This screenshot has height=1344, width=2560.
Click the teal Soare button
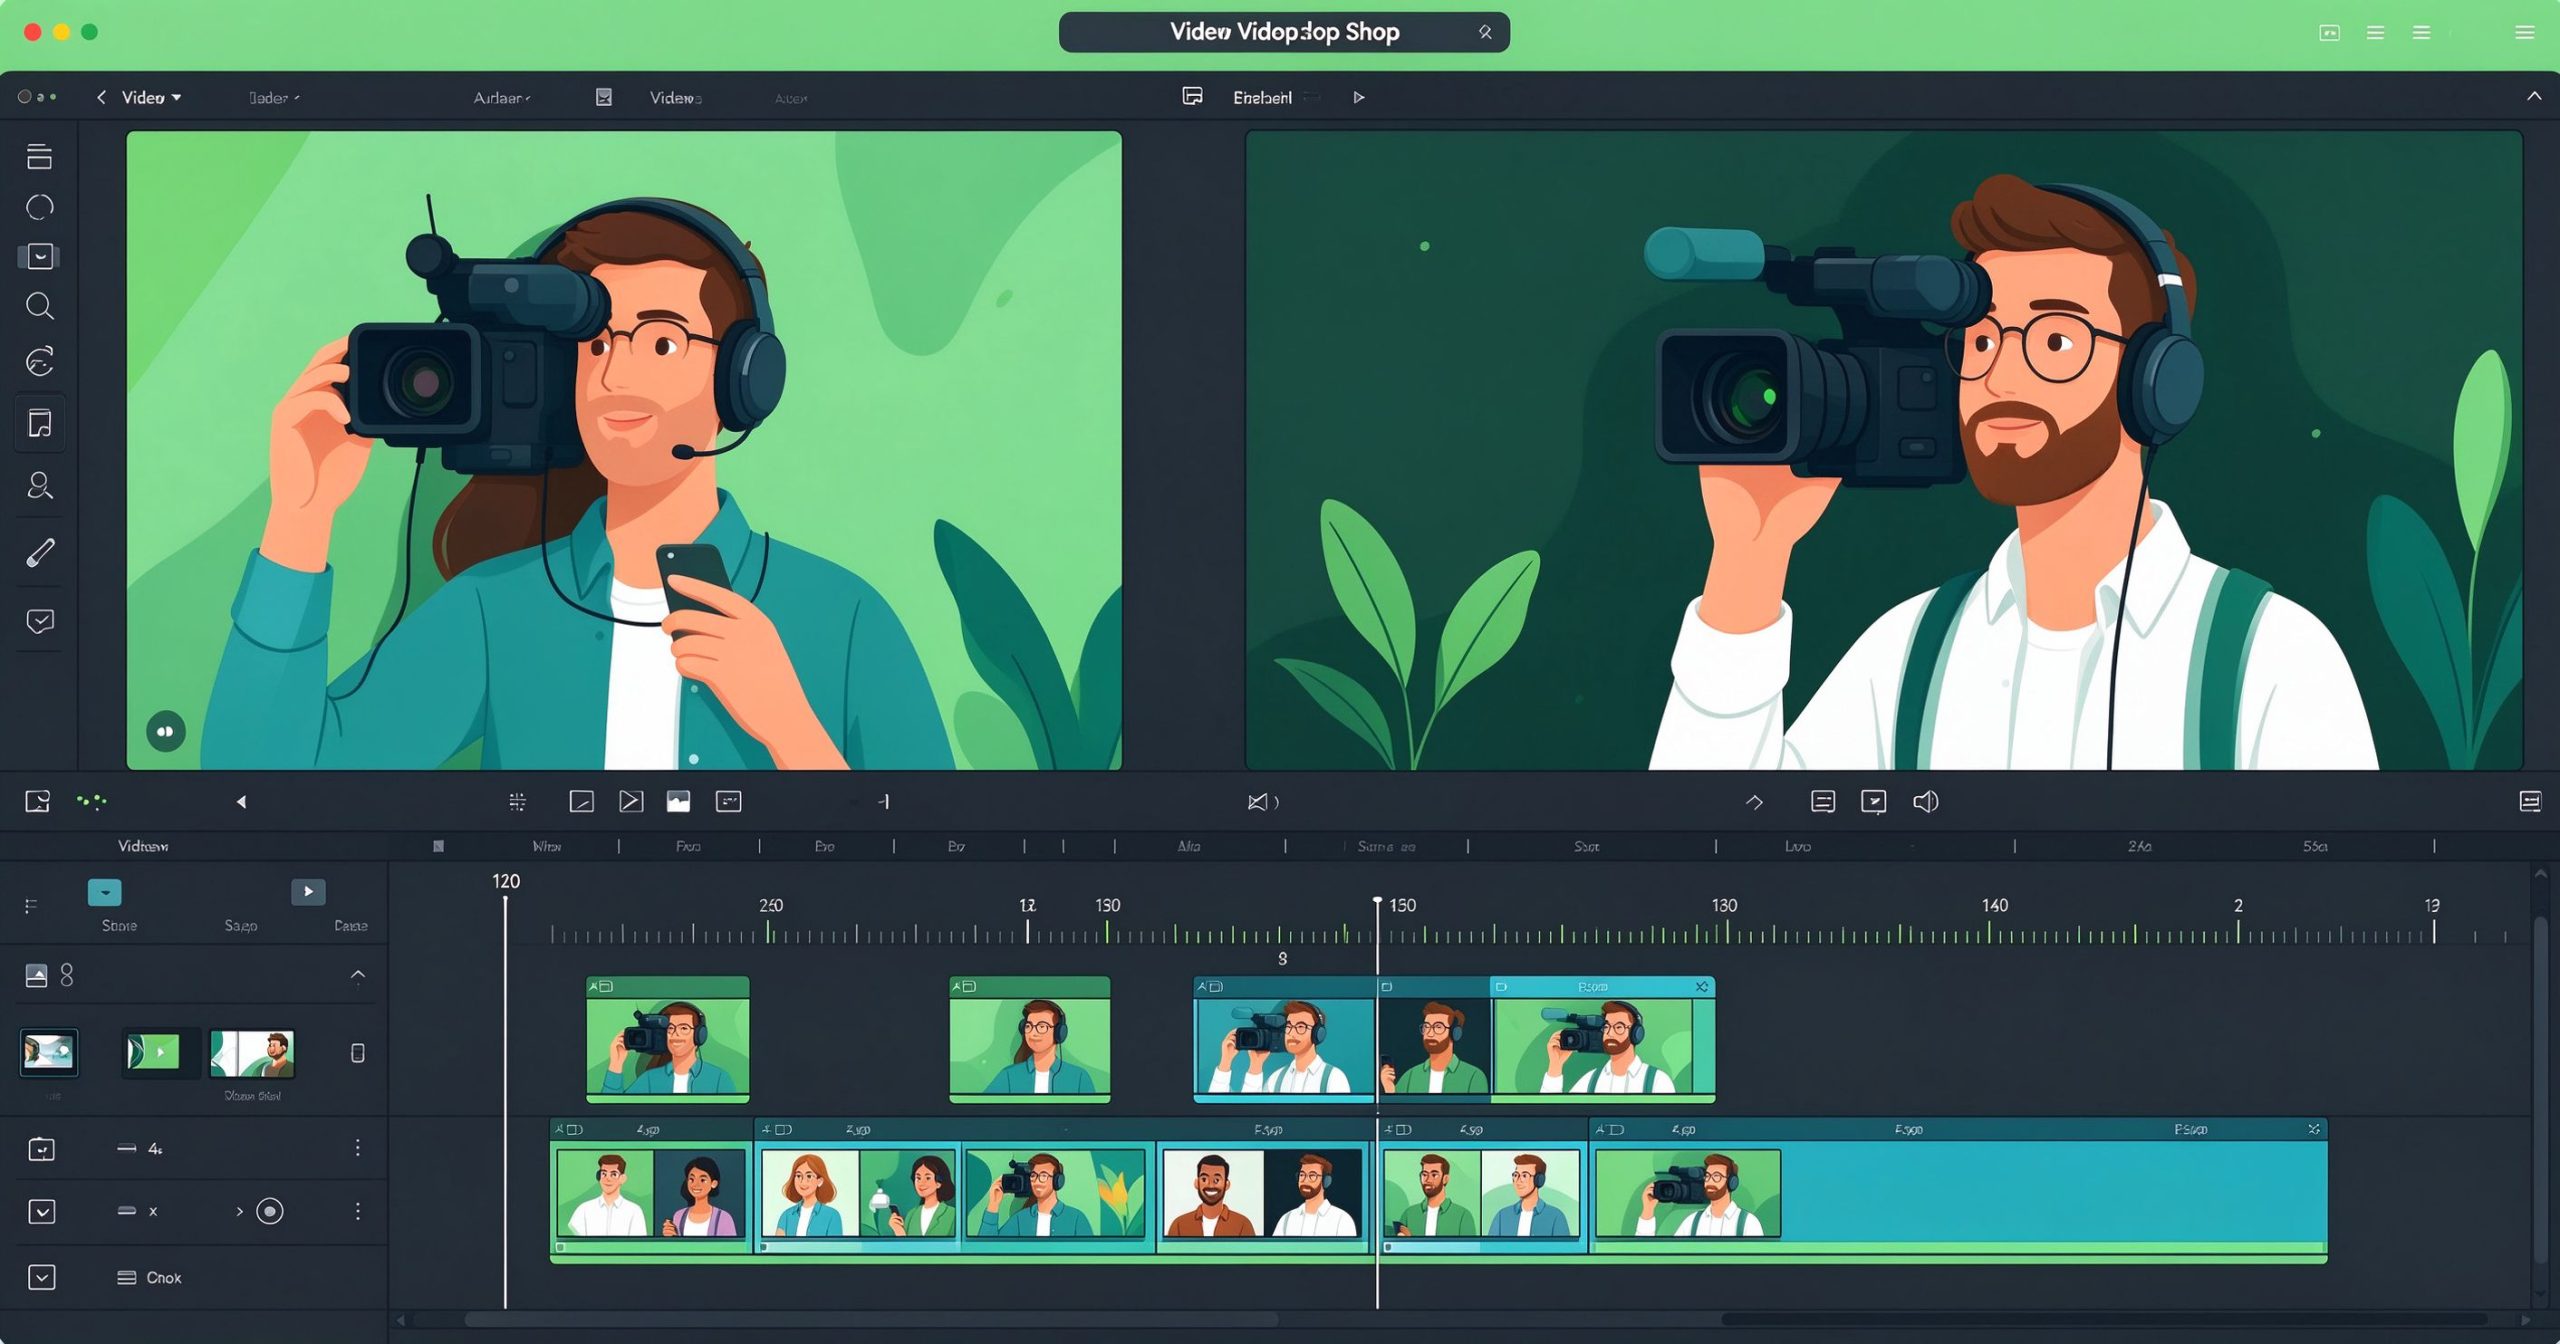(x=105, y=892)
